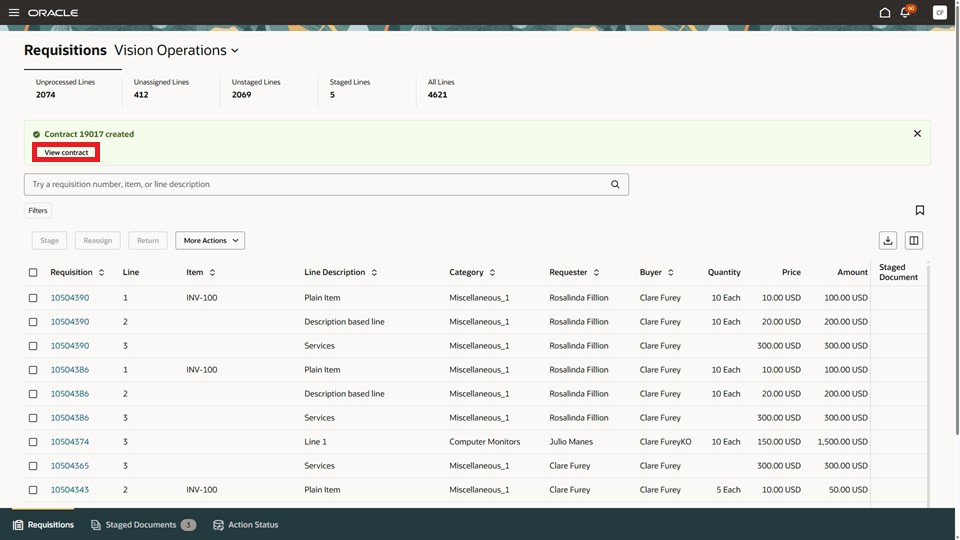Sort by the Line Description column arrows
Image resolution: width=960 pixels, height=540 pixels.
374,272
